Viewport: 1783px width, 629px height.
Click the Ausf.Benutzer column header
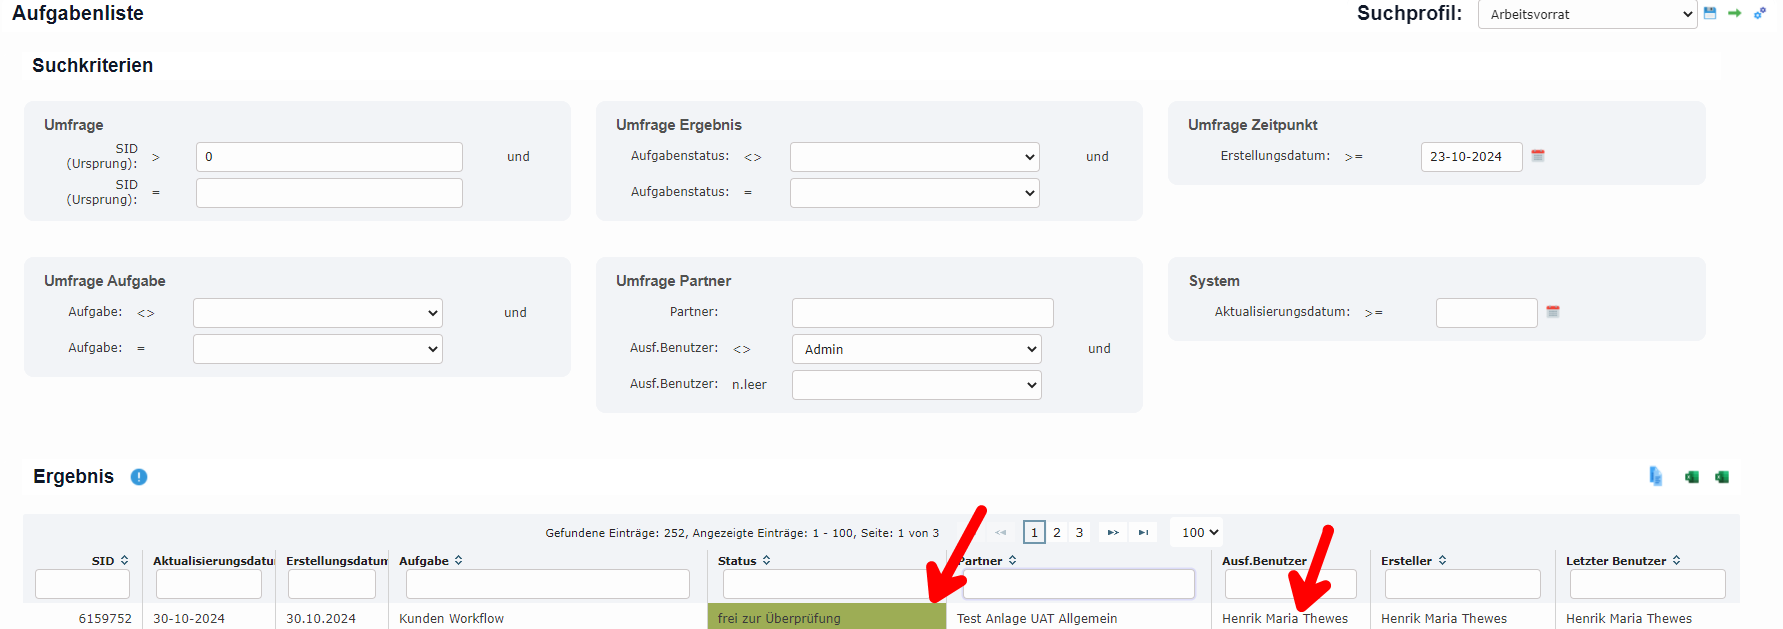click(1264, 561)
